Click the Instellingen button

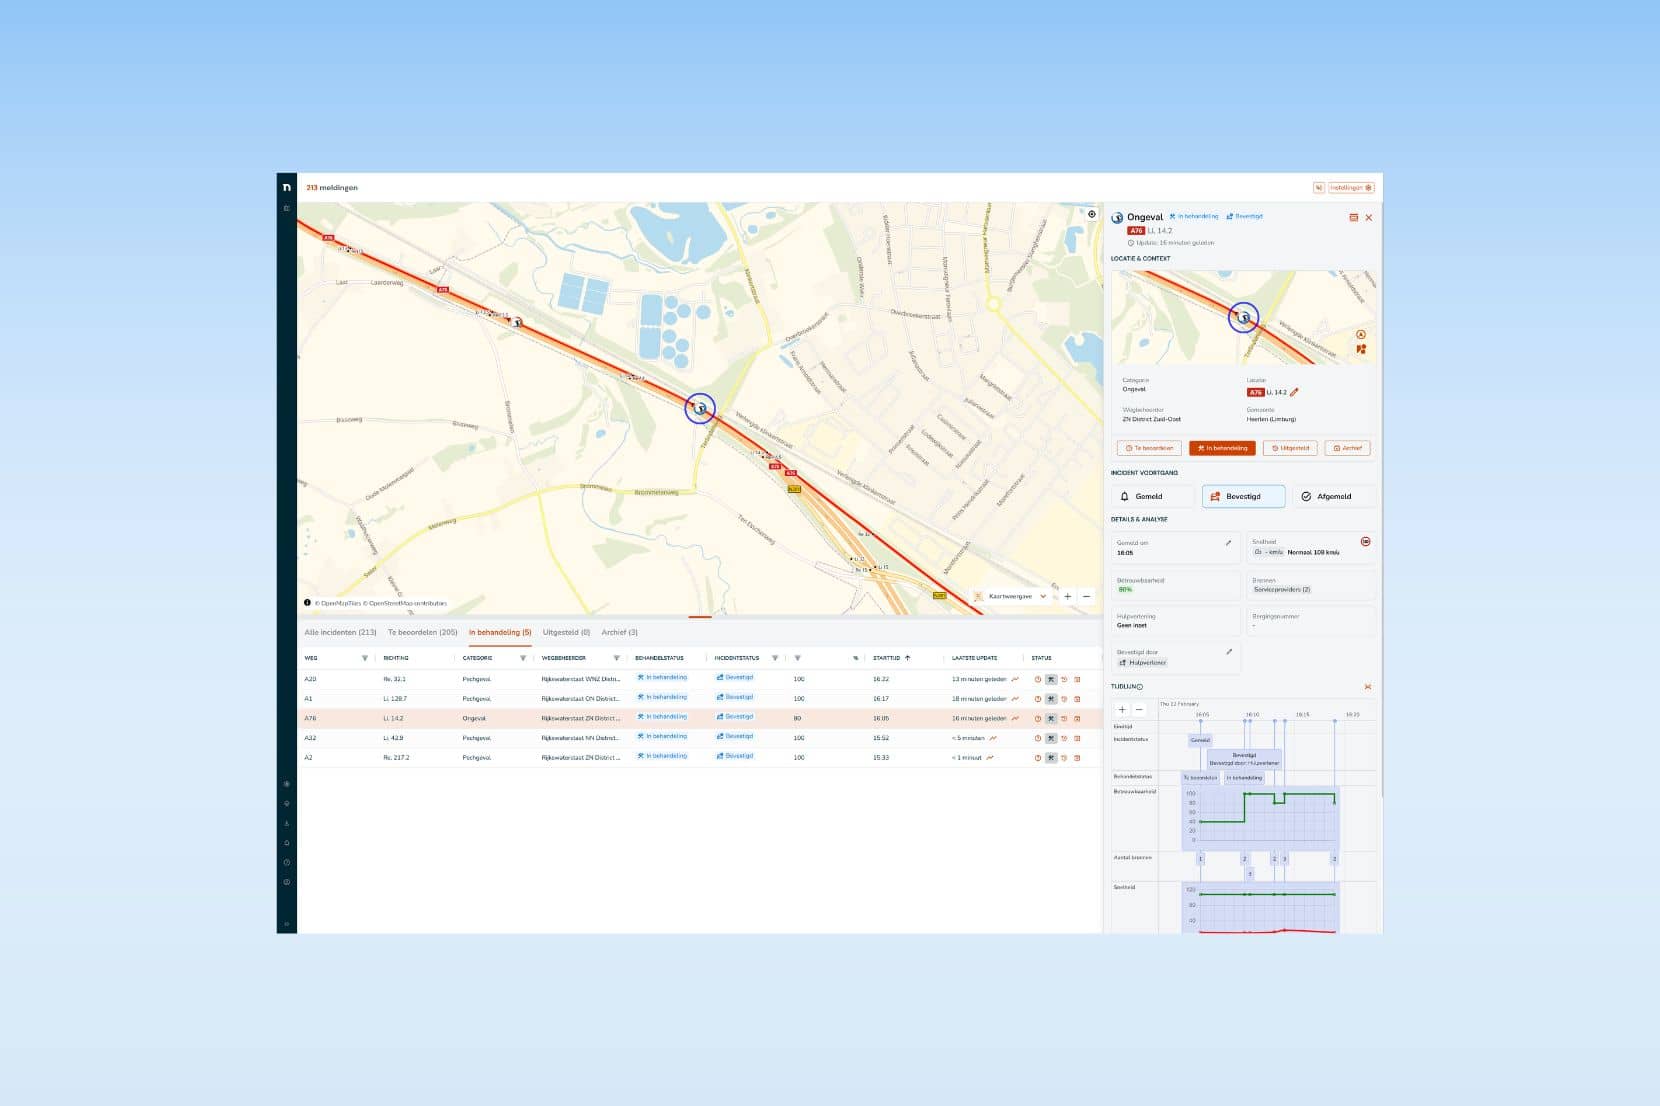(x=1350, y=188)
